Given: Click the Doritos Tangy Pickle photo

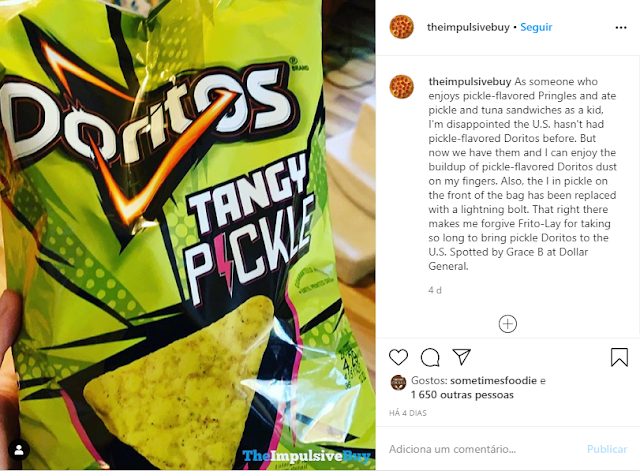Looking at the screenshot, I should click(188, 235).
